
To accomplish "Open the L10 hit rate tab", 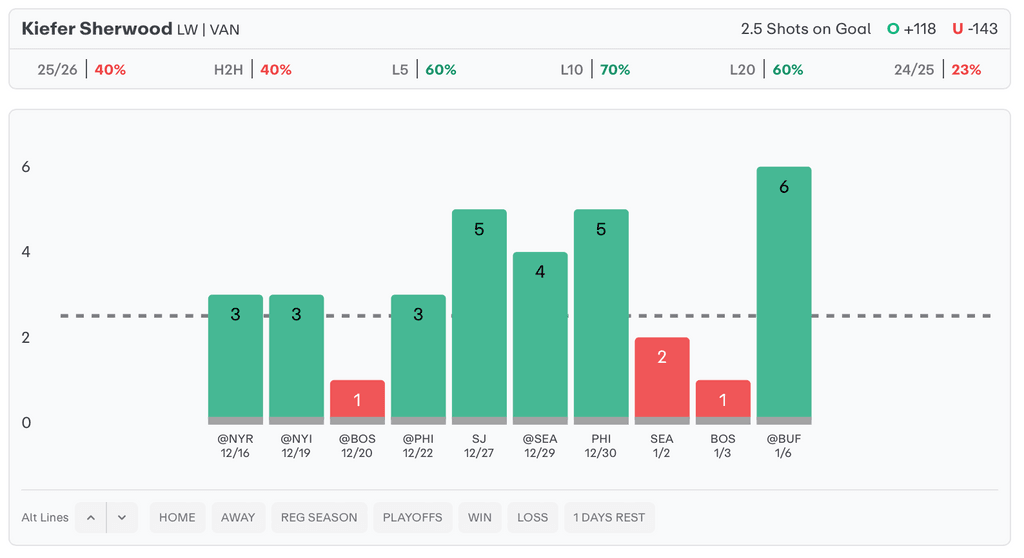I will pos(595,70).
